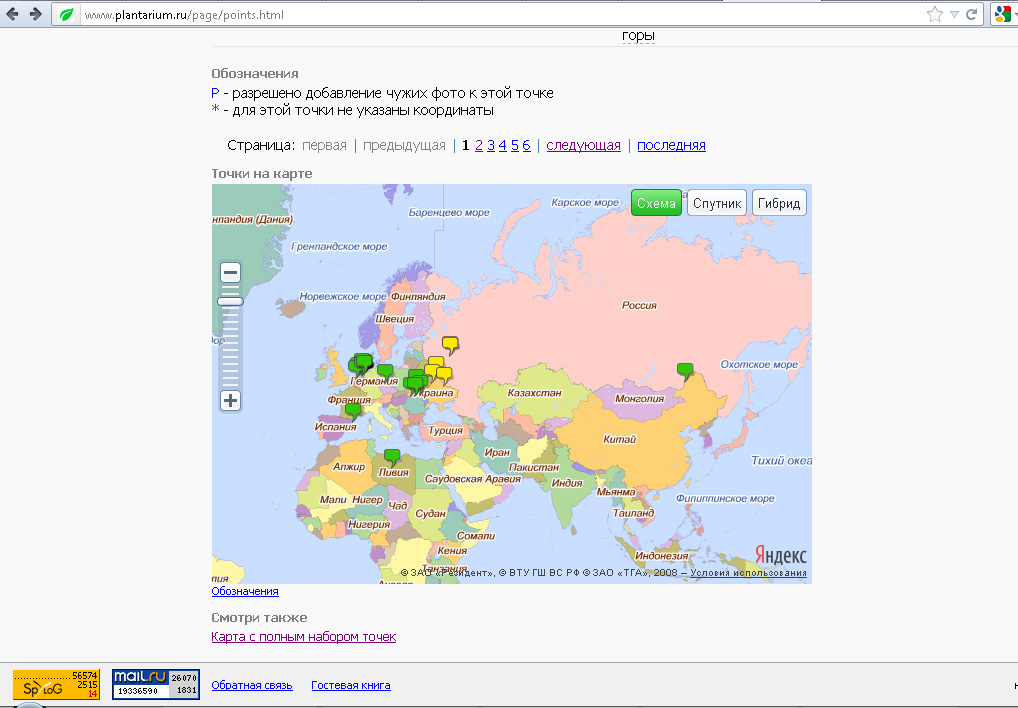1018x708 pixels.
Task: Click the map zoom slider handle
Action: [231, 301]
